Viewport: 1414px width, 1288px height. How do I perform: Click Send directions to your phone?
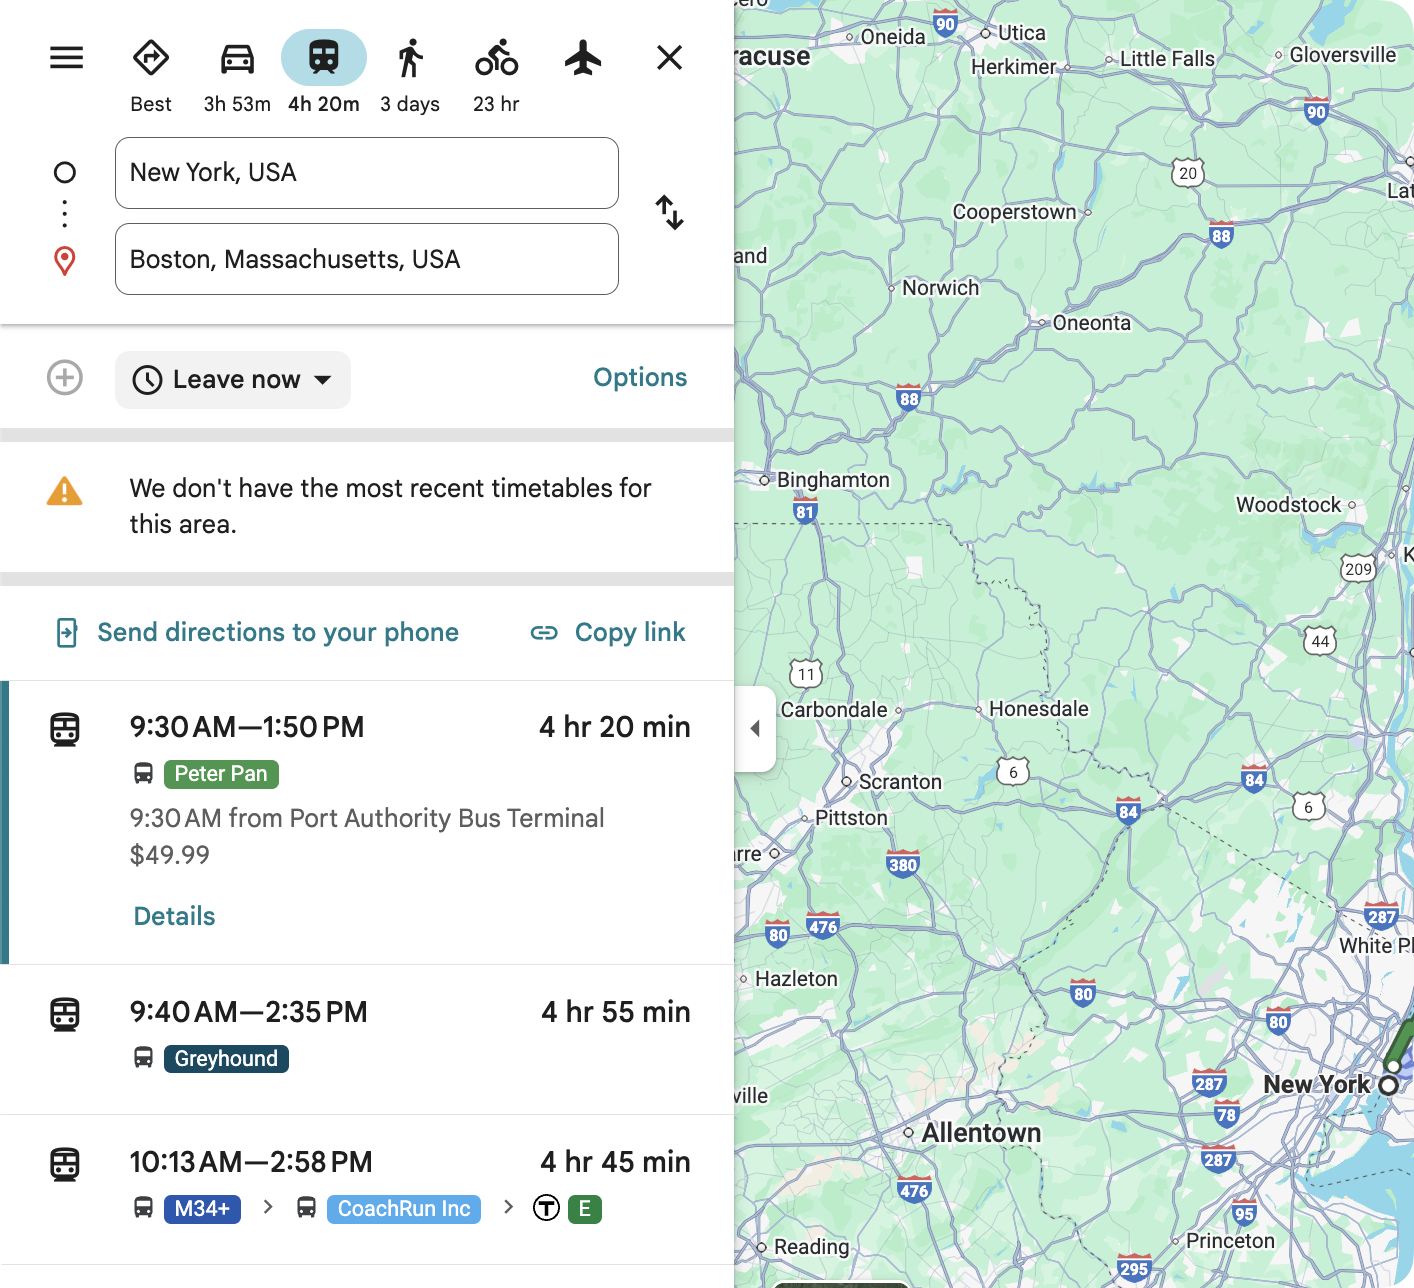pyautogui.click(x=277, y=632)
